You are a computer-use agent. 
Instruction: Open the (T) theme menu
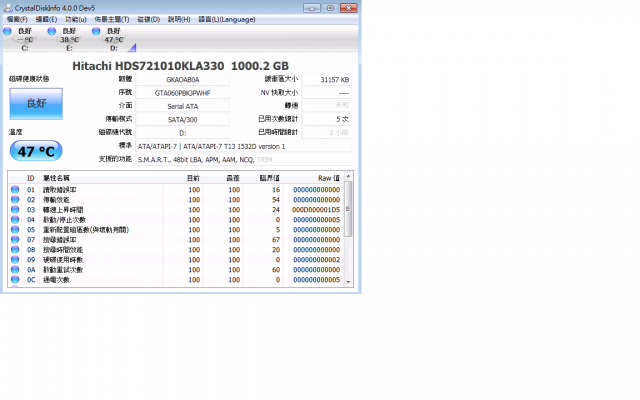tap(112, 19)
